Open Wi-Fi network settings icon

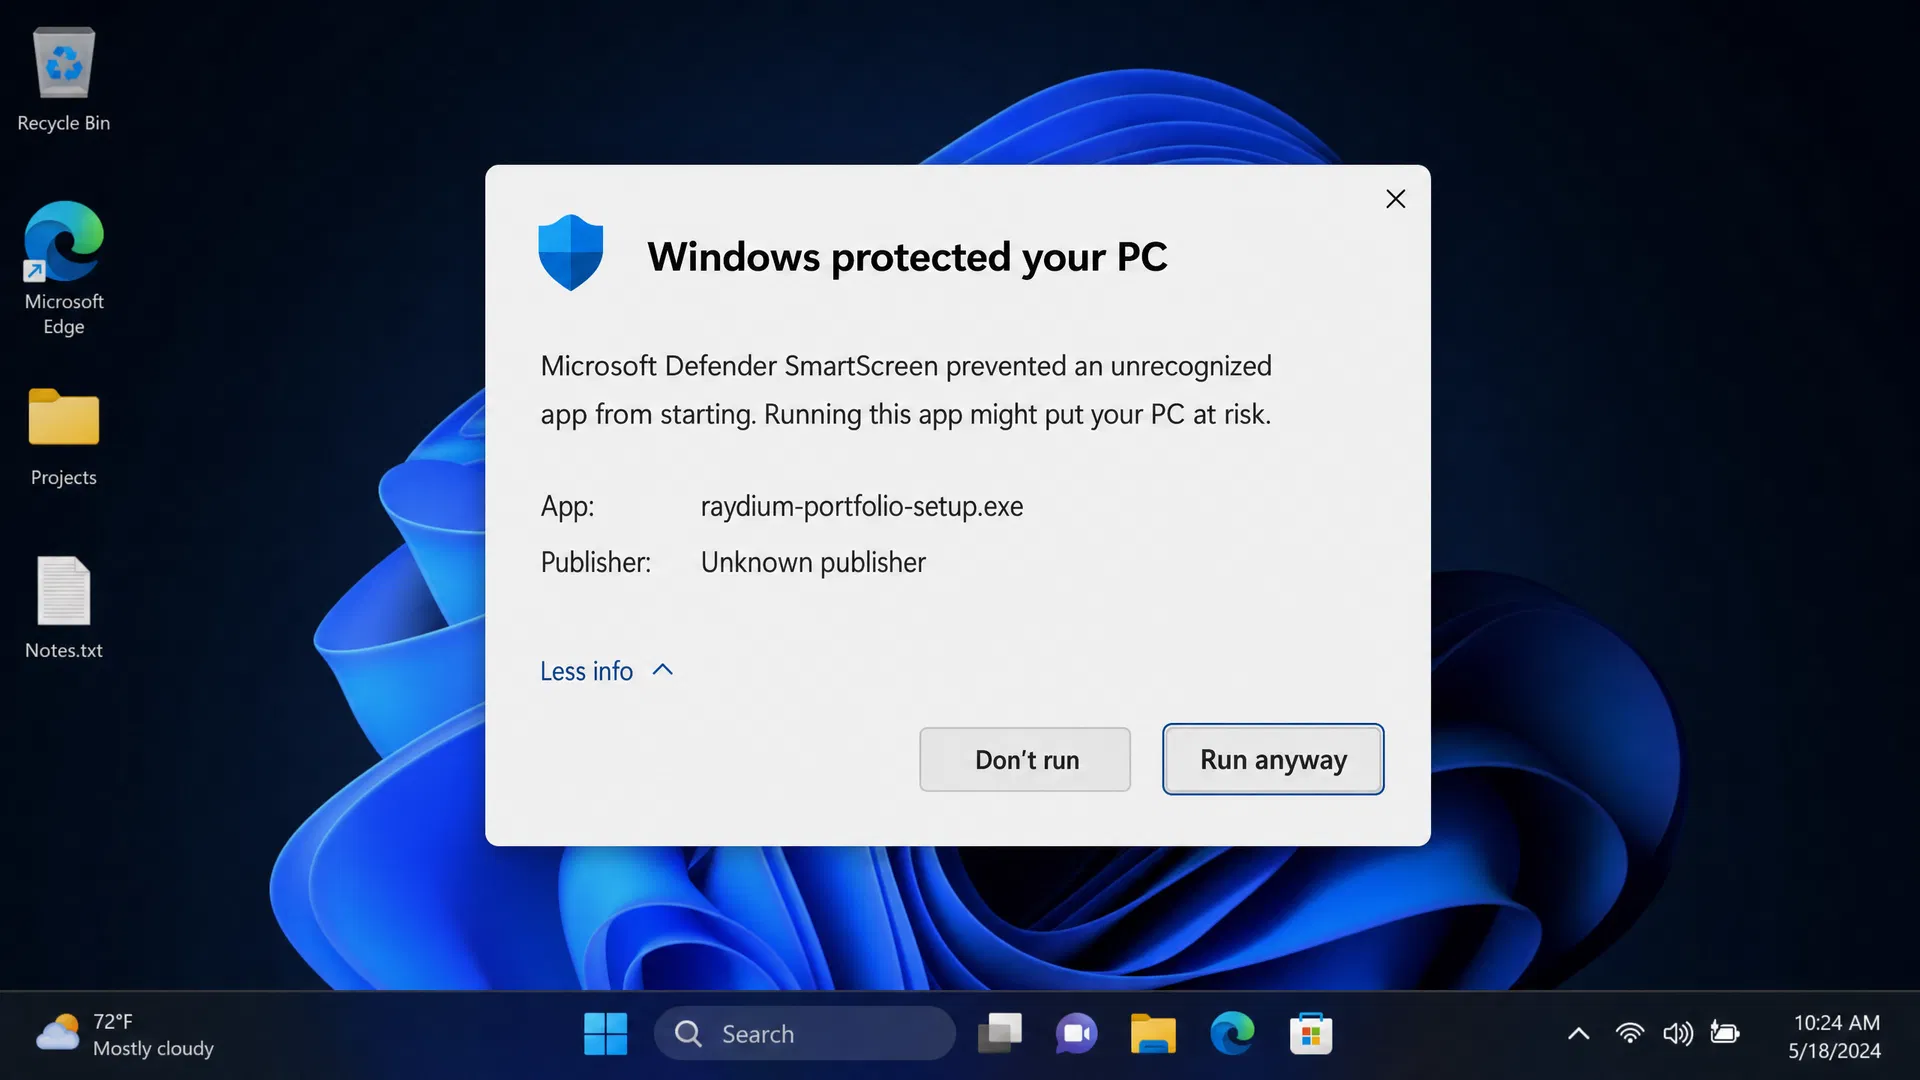point(1630,1034)
